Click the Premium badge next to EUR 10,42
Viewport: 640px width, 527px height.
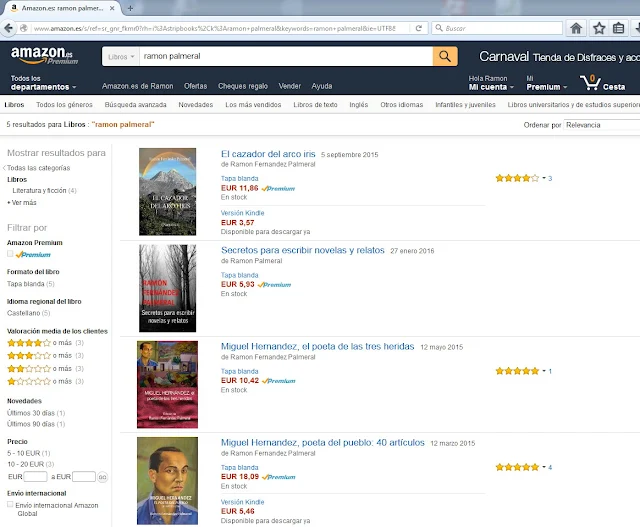pos(279,381)
